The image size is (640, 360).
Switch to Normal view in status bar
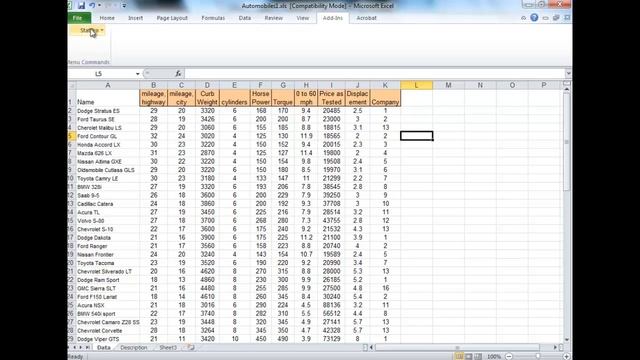460,356
